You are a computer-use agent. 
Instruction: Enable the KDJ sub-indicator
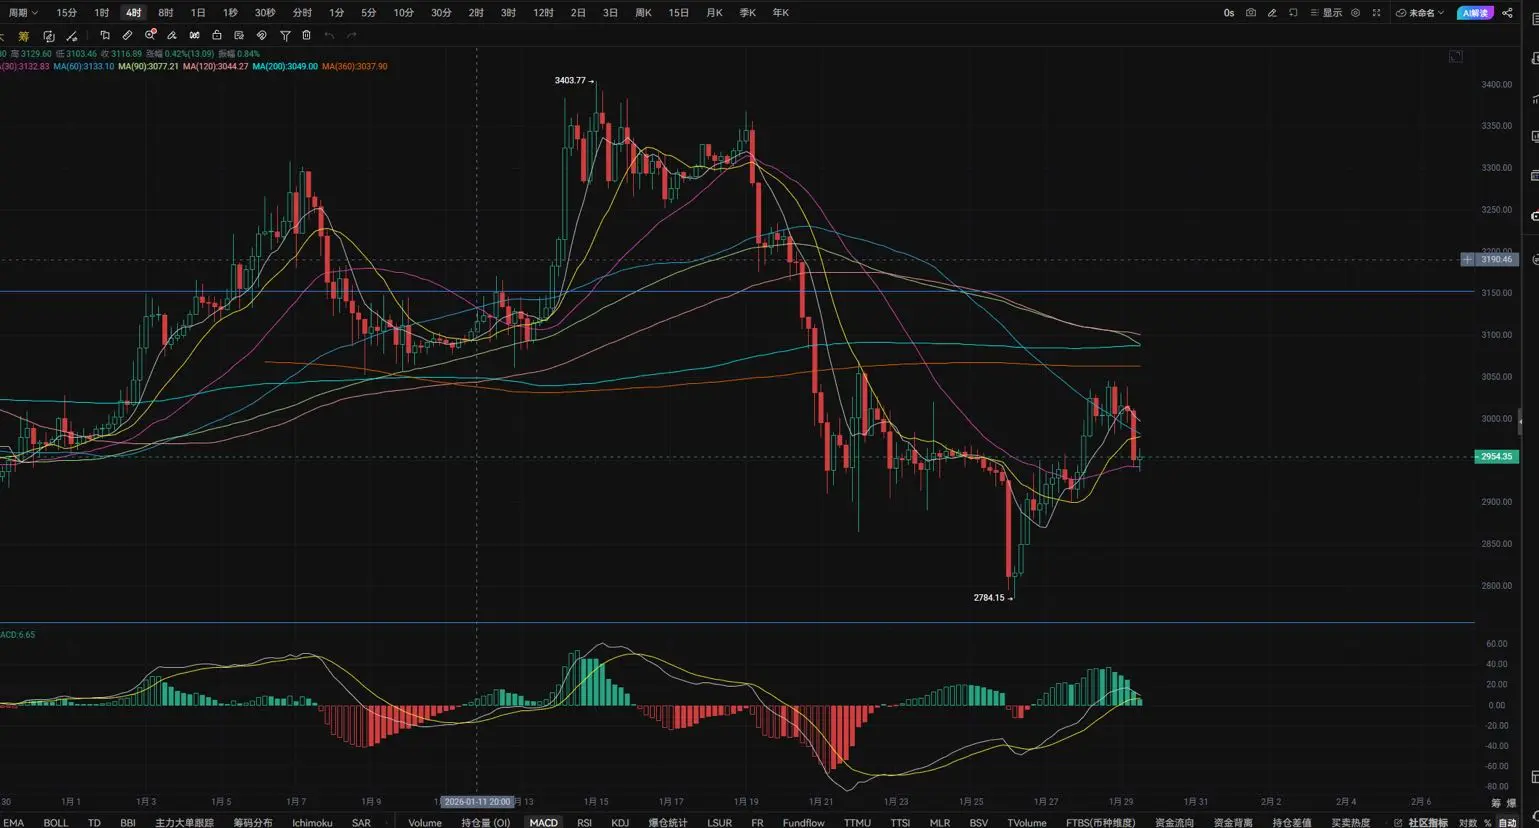pyautogui.click(x=620, y=822)
